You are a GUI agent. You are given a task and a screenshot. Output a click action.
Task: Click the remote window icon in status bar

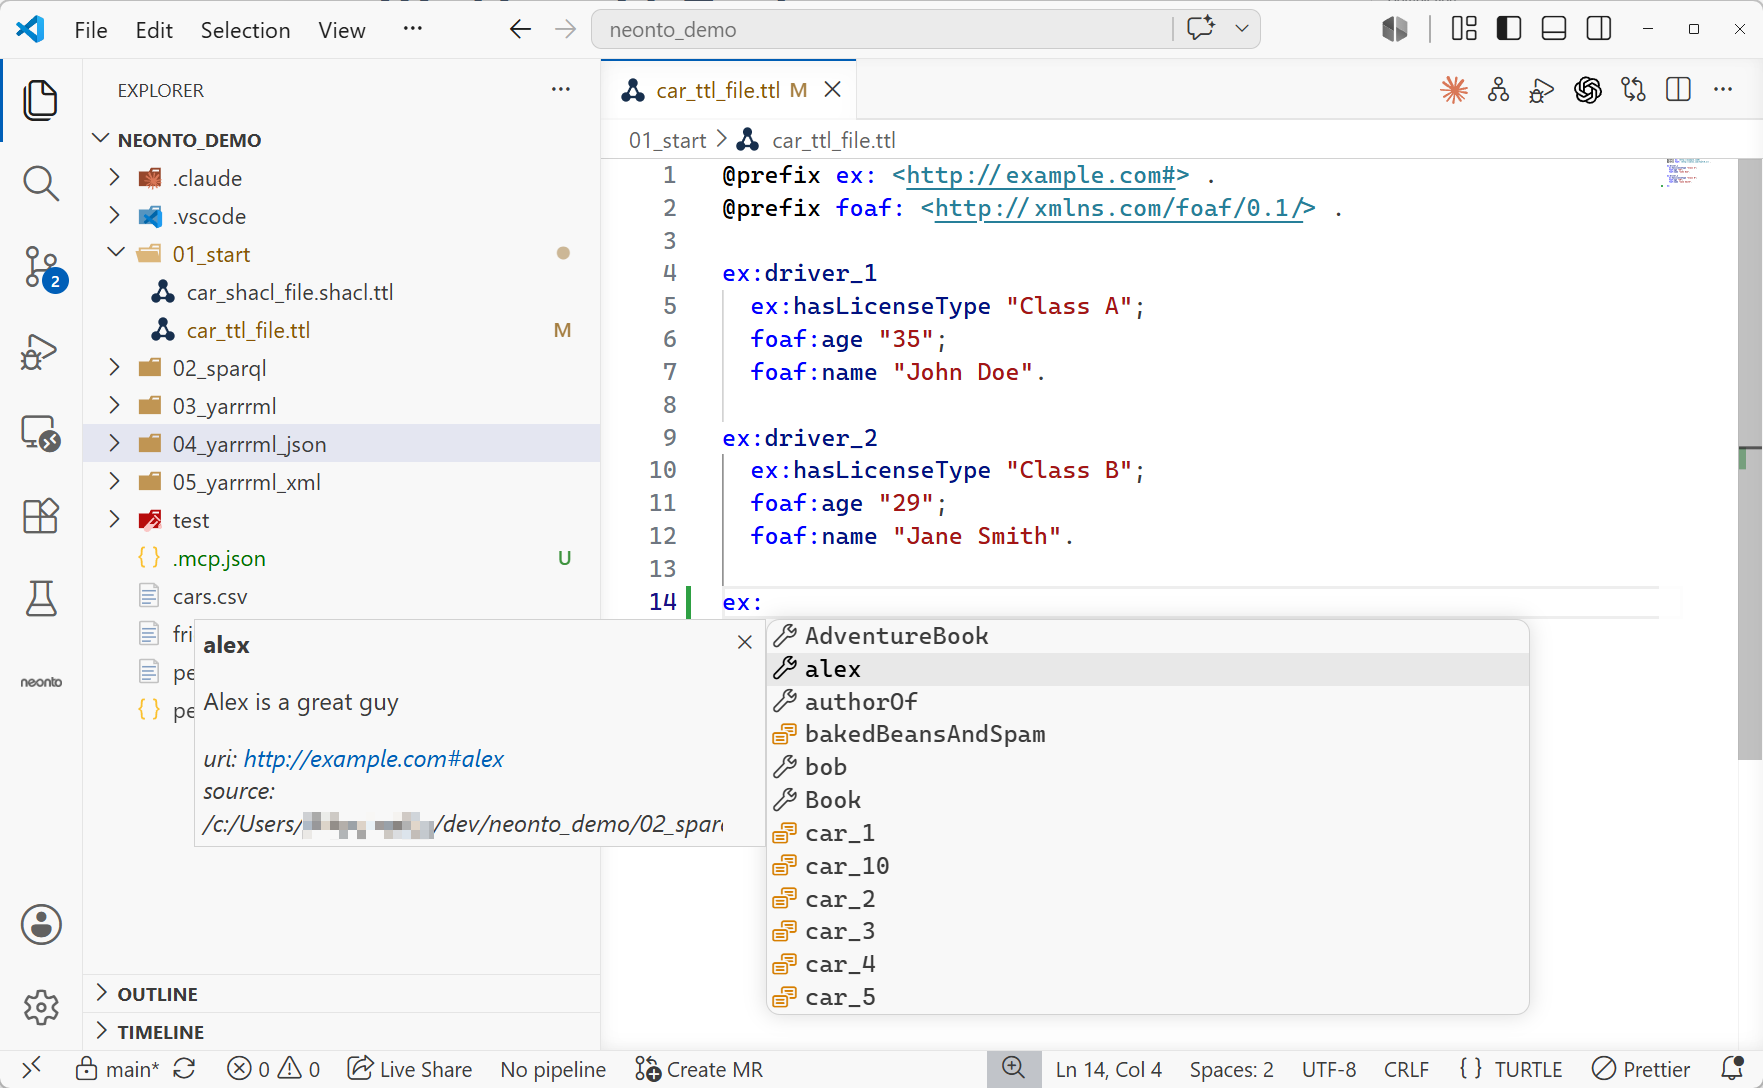pyautogui.click(x=32, y=1068)
